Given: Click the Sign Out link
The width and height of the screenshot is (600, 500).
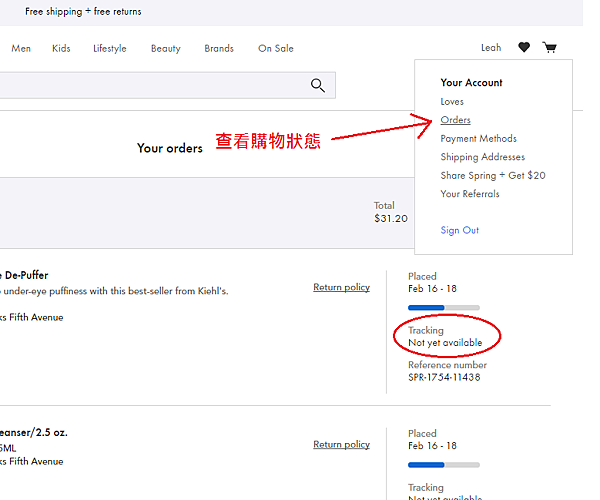Looking at the screenshot, I should point(459,231).
